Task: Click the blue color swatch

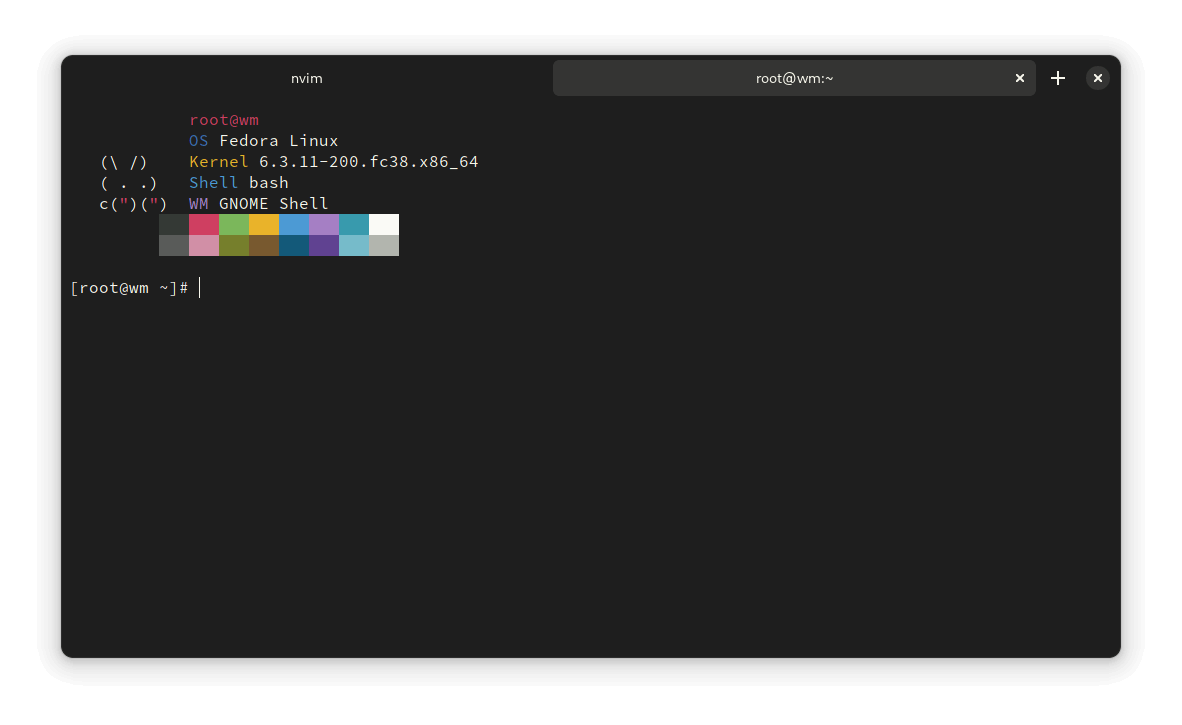Action: pyautogui.click(x=294, y=224)
